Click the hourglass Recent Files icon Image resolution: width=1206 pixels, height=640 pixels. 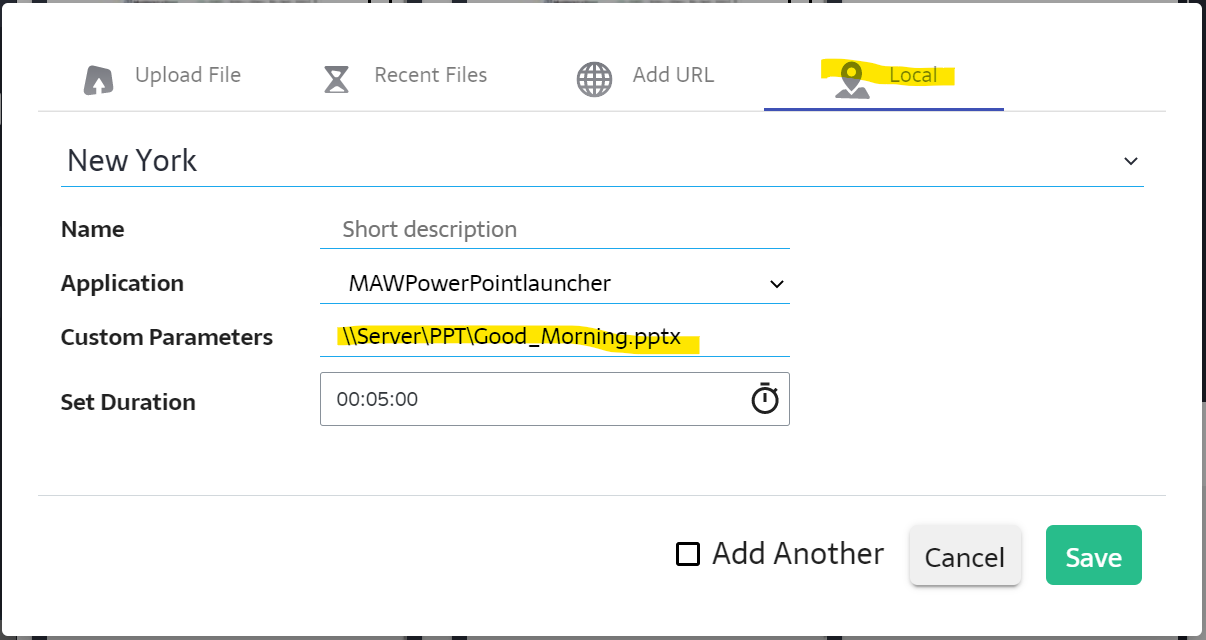(x=336, y=79)
